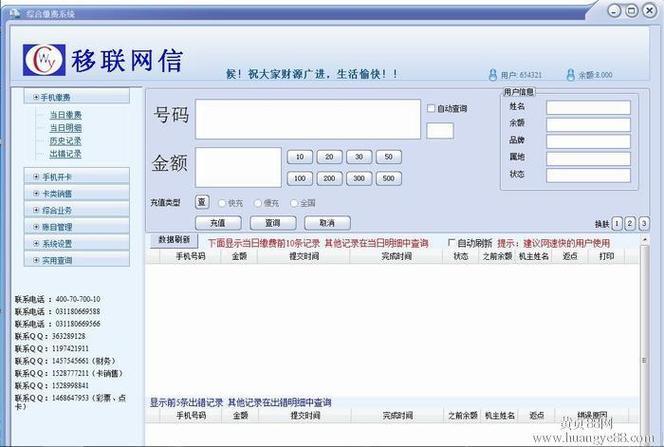This screenshot has height=447, width=664.
Task: Open 当日缴费 in the sidebar
Action: tap(66, 115)
